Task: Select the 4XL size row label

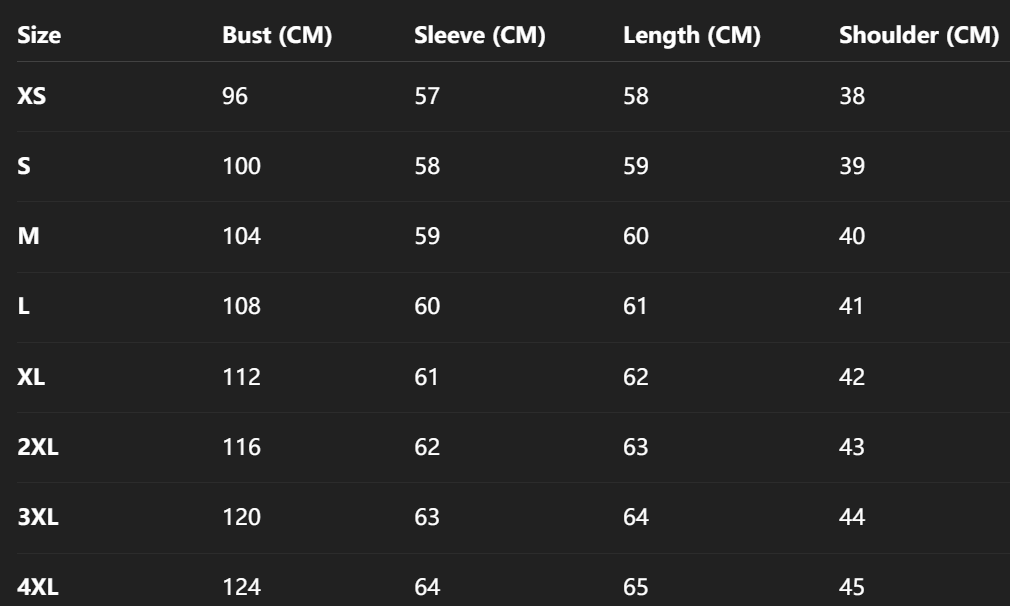Action: click(38, 587)
